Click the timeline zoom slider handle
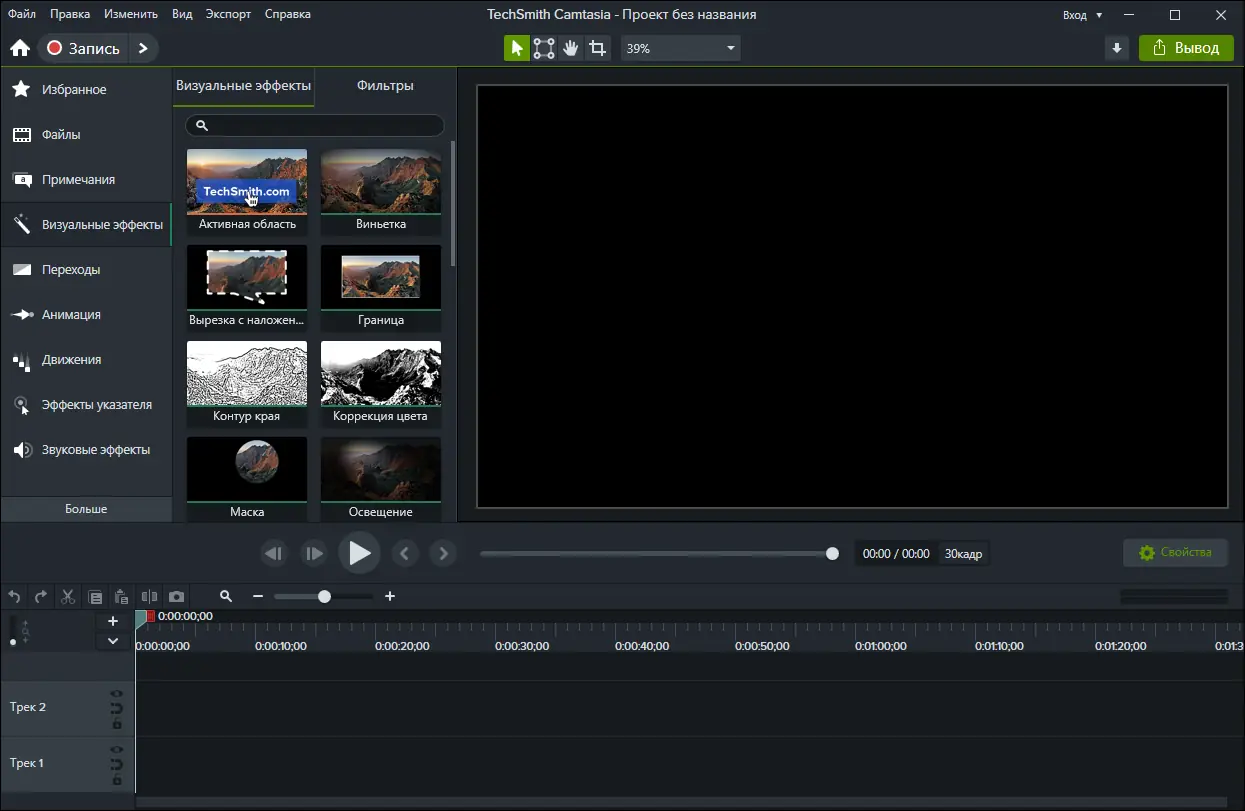 (x=324, y=597)
